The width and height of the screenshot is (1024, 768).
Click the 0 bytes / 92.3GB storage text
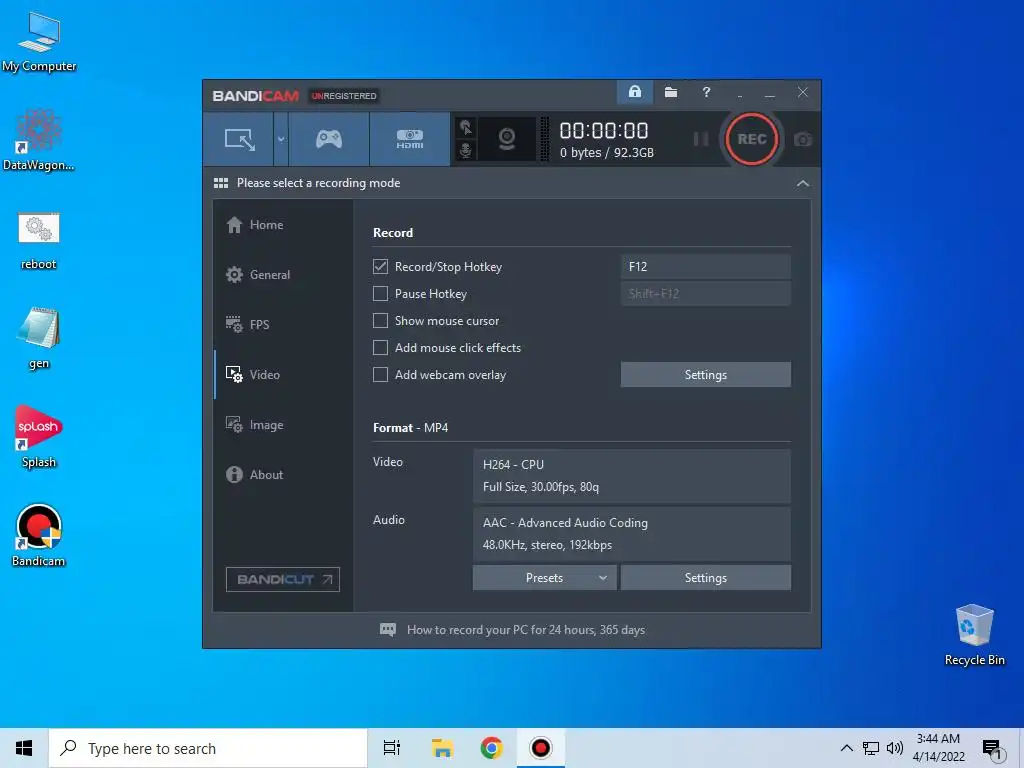[606, 153]
